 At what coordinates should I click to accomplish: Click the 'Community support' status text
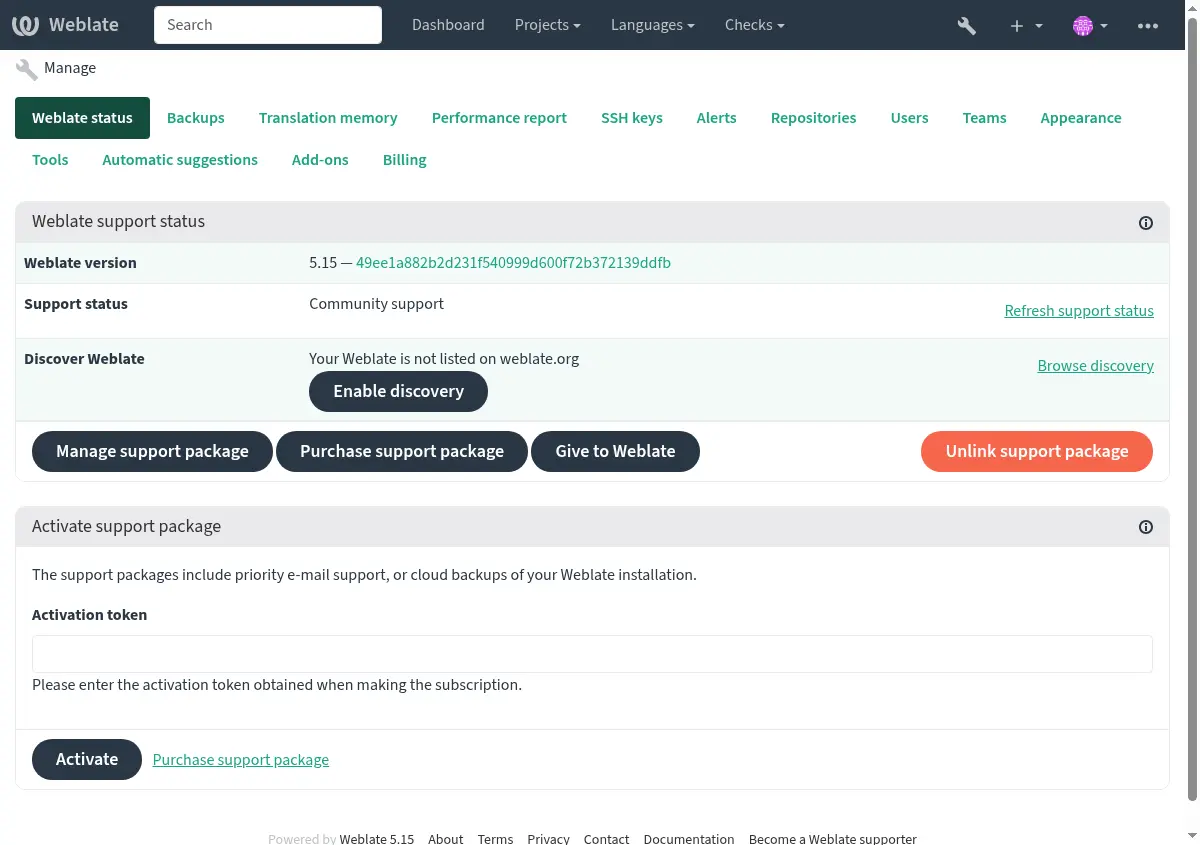point(376,304)
